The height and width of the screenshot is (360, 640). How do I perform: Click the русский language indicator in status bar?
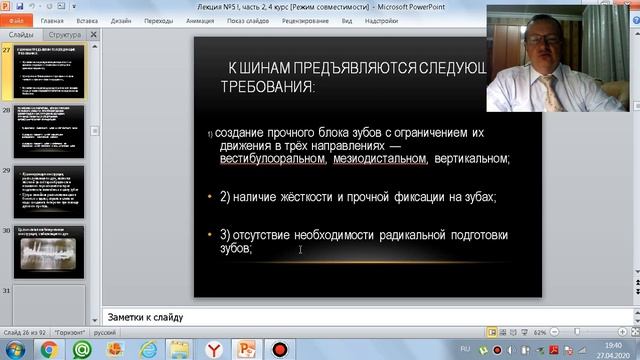(x=104, y=333)
